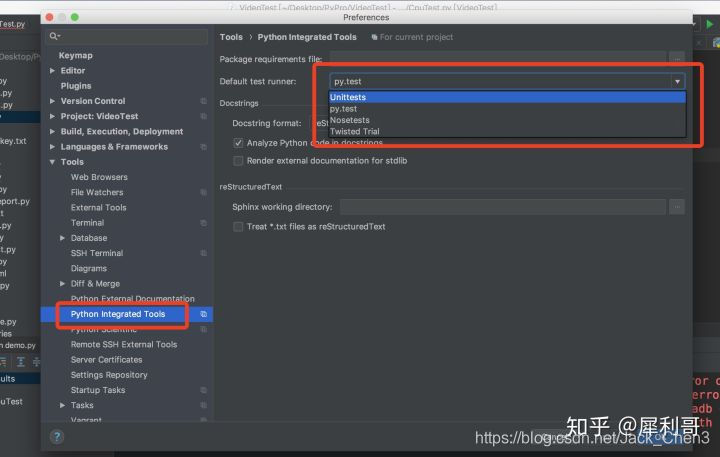Click the Tools breadcrumb link
The height and width of the screenshot is (457, 720).
(x=231, y=37)
